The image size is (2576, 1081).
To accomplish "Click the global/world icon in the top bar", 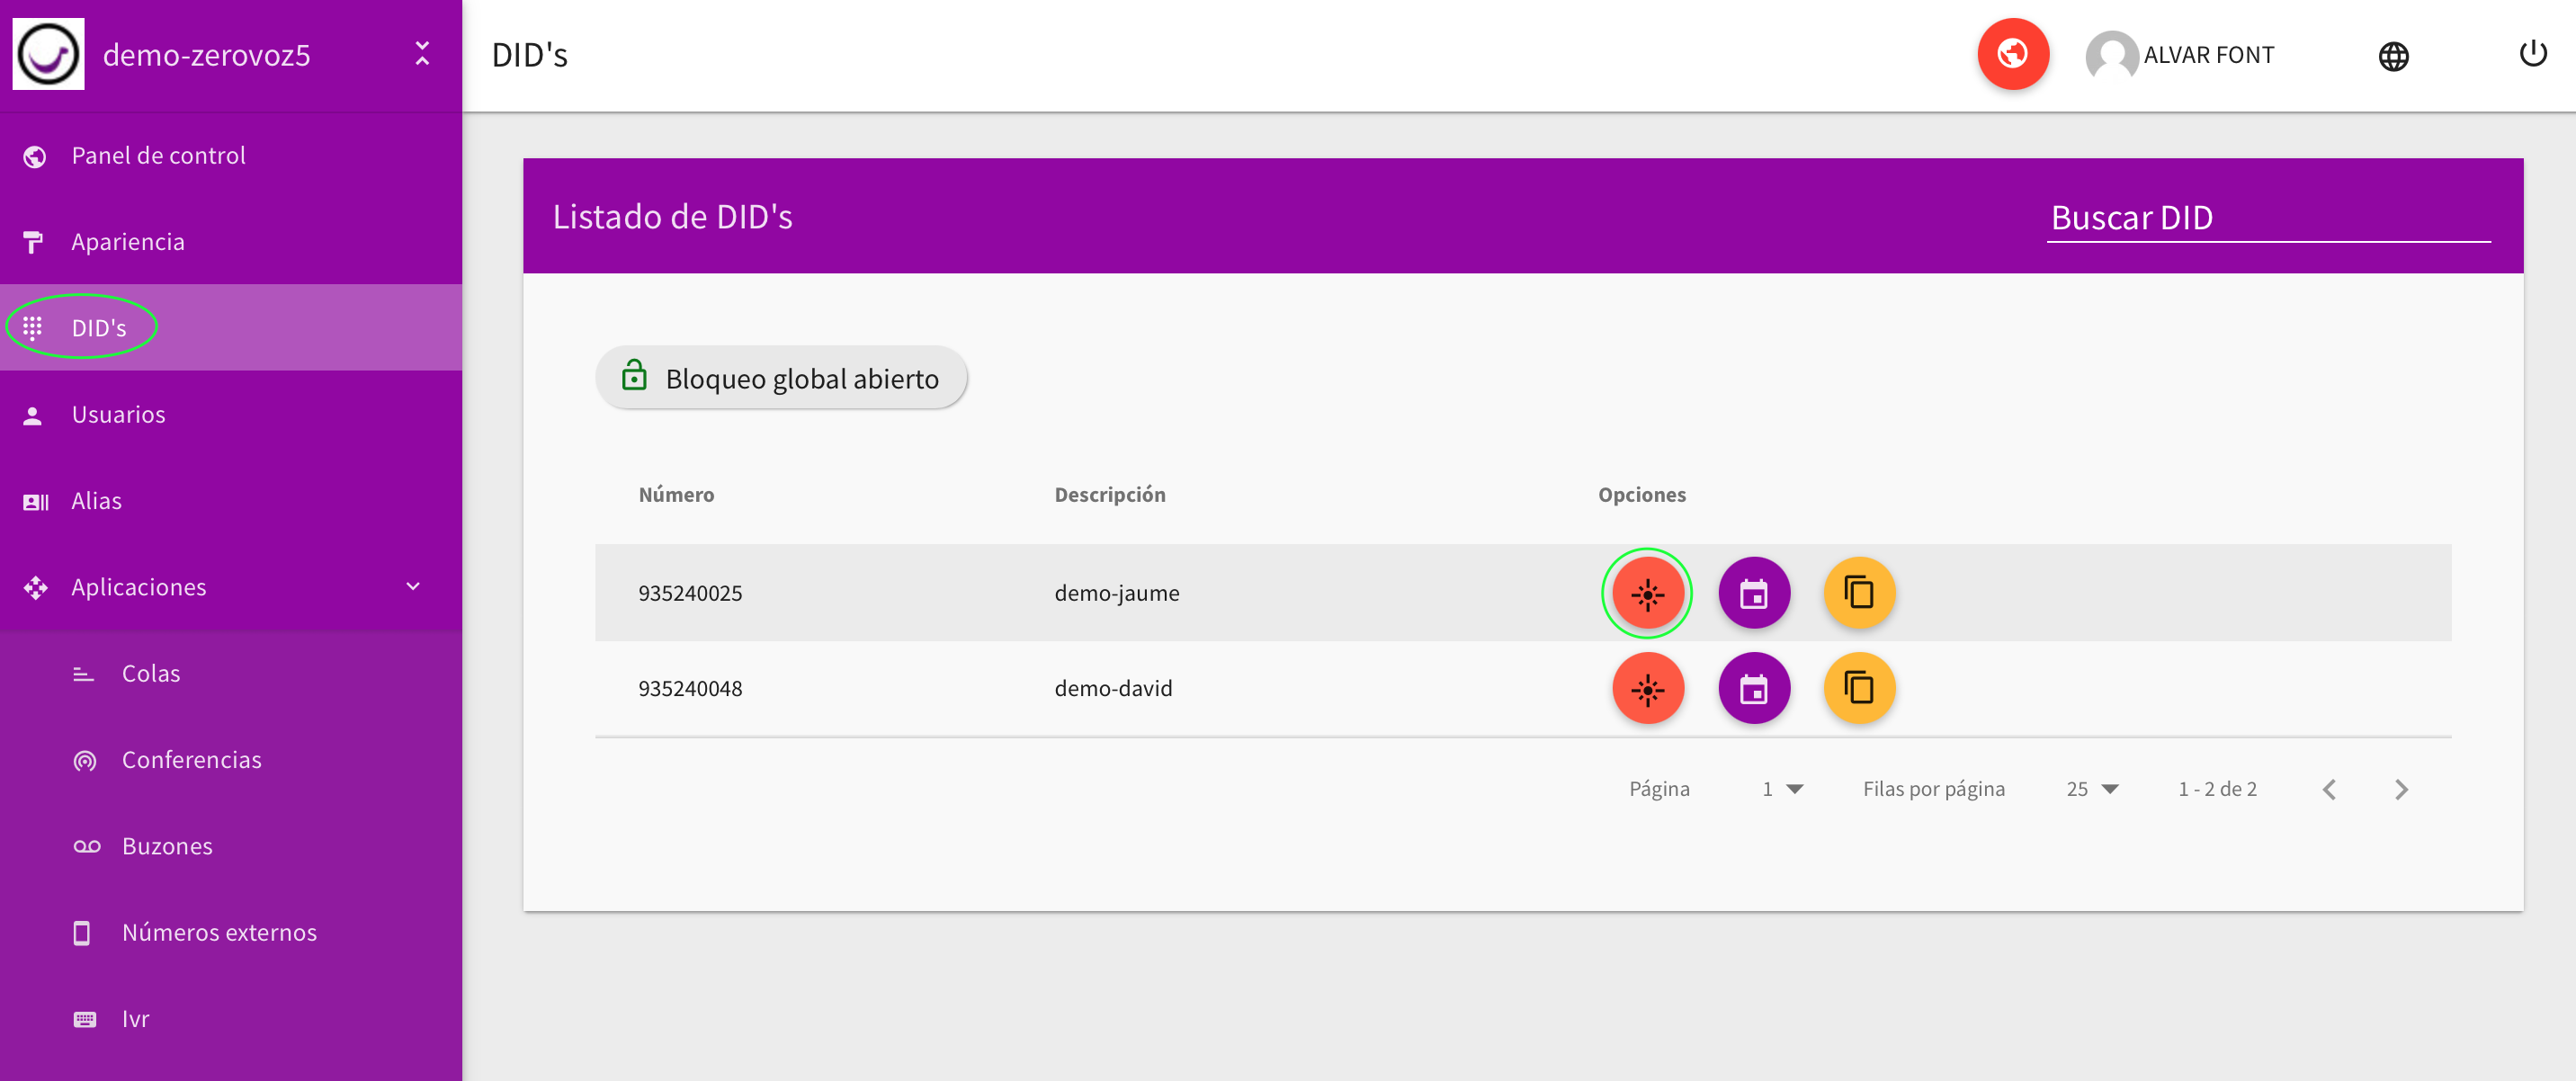I will (x=2393, y=54).
